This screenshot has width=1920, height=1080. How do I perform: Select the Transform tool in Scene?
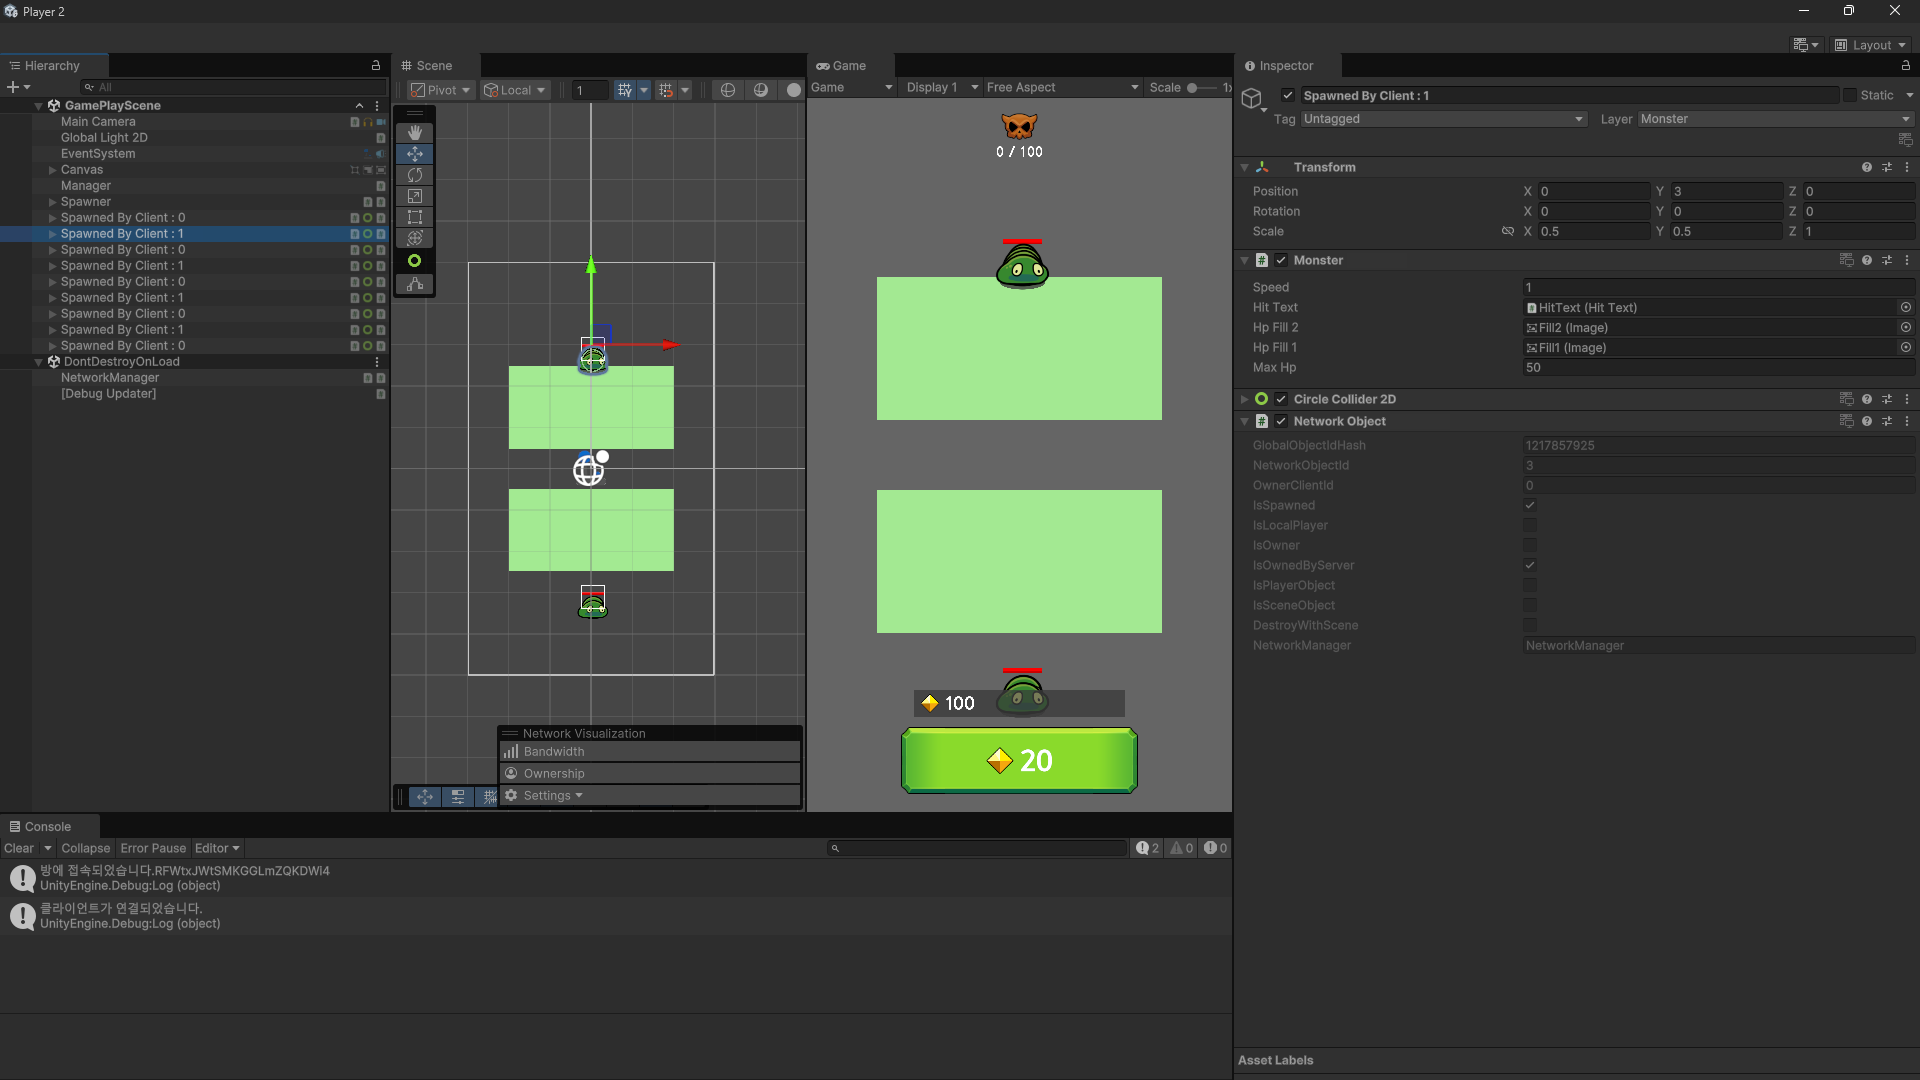pos(415,238)
